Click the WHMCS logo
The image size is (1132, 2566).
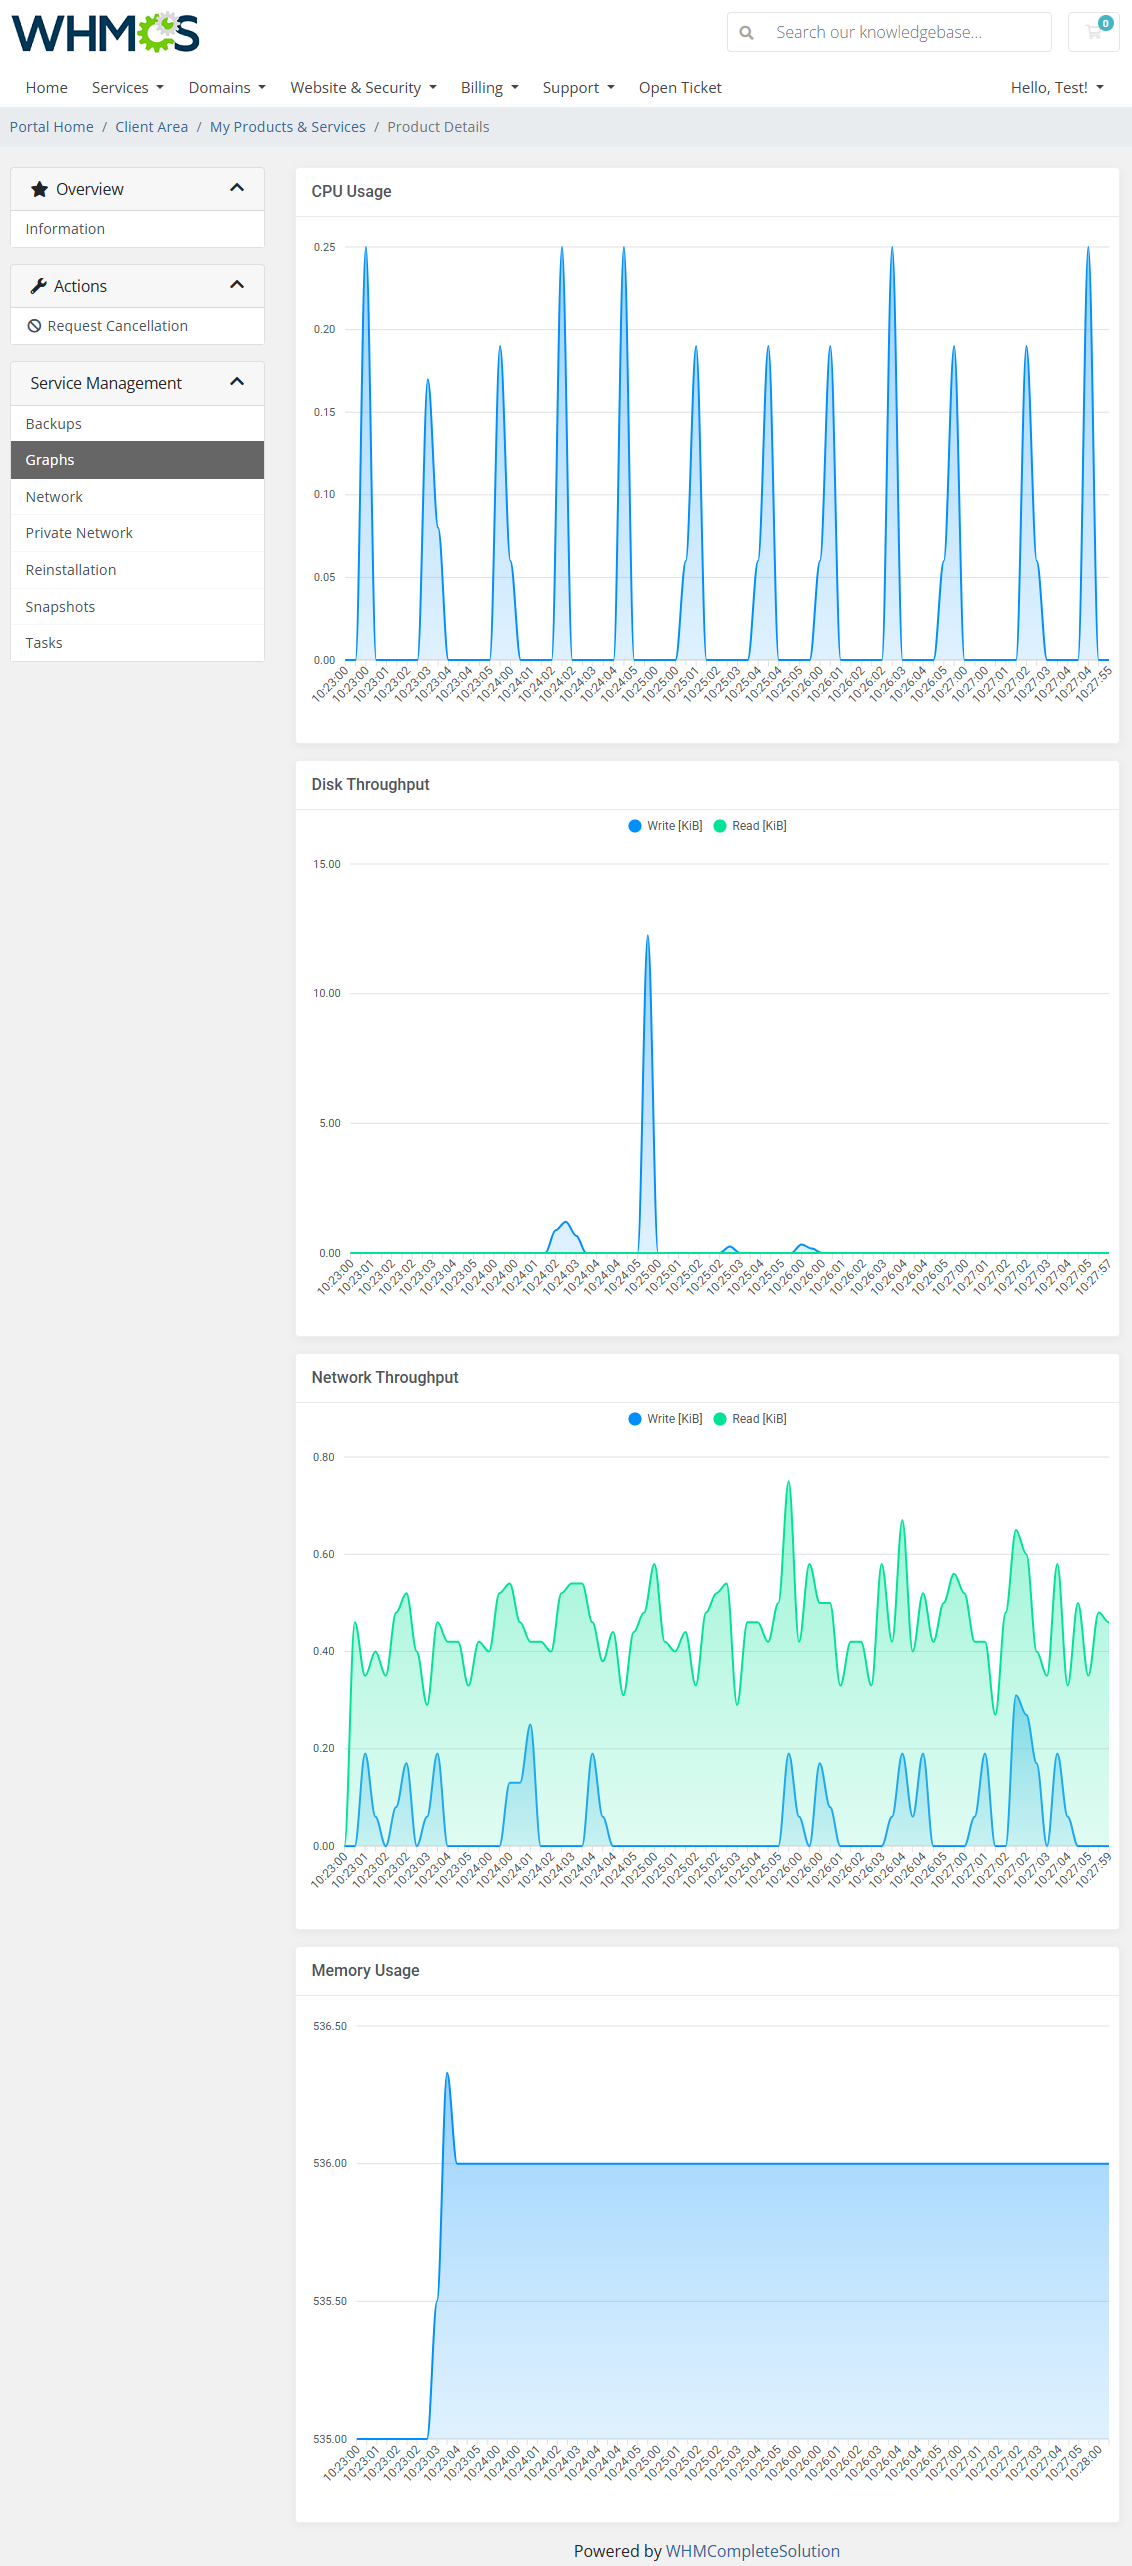click(x=105, y=32)
